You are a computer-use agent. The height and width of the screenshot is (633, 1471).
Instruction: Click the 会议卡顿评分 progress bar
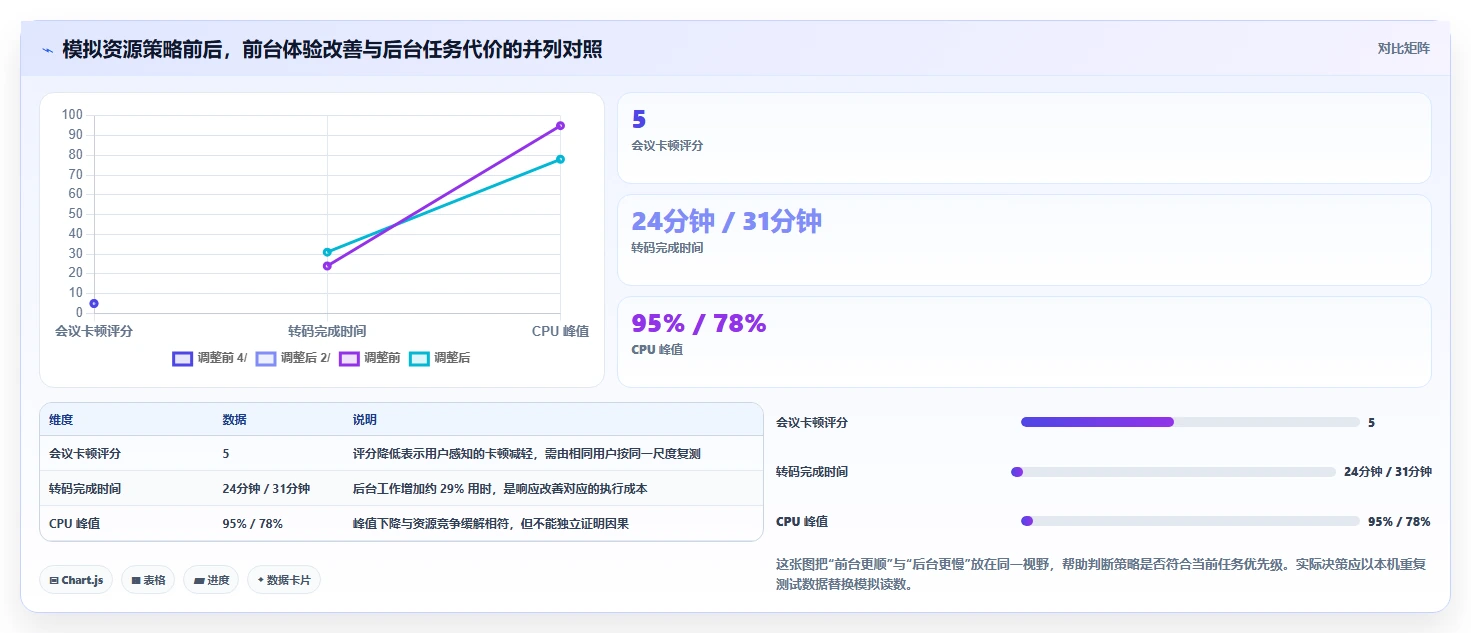1190,422
